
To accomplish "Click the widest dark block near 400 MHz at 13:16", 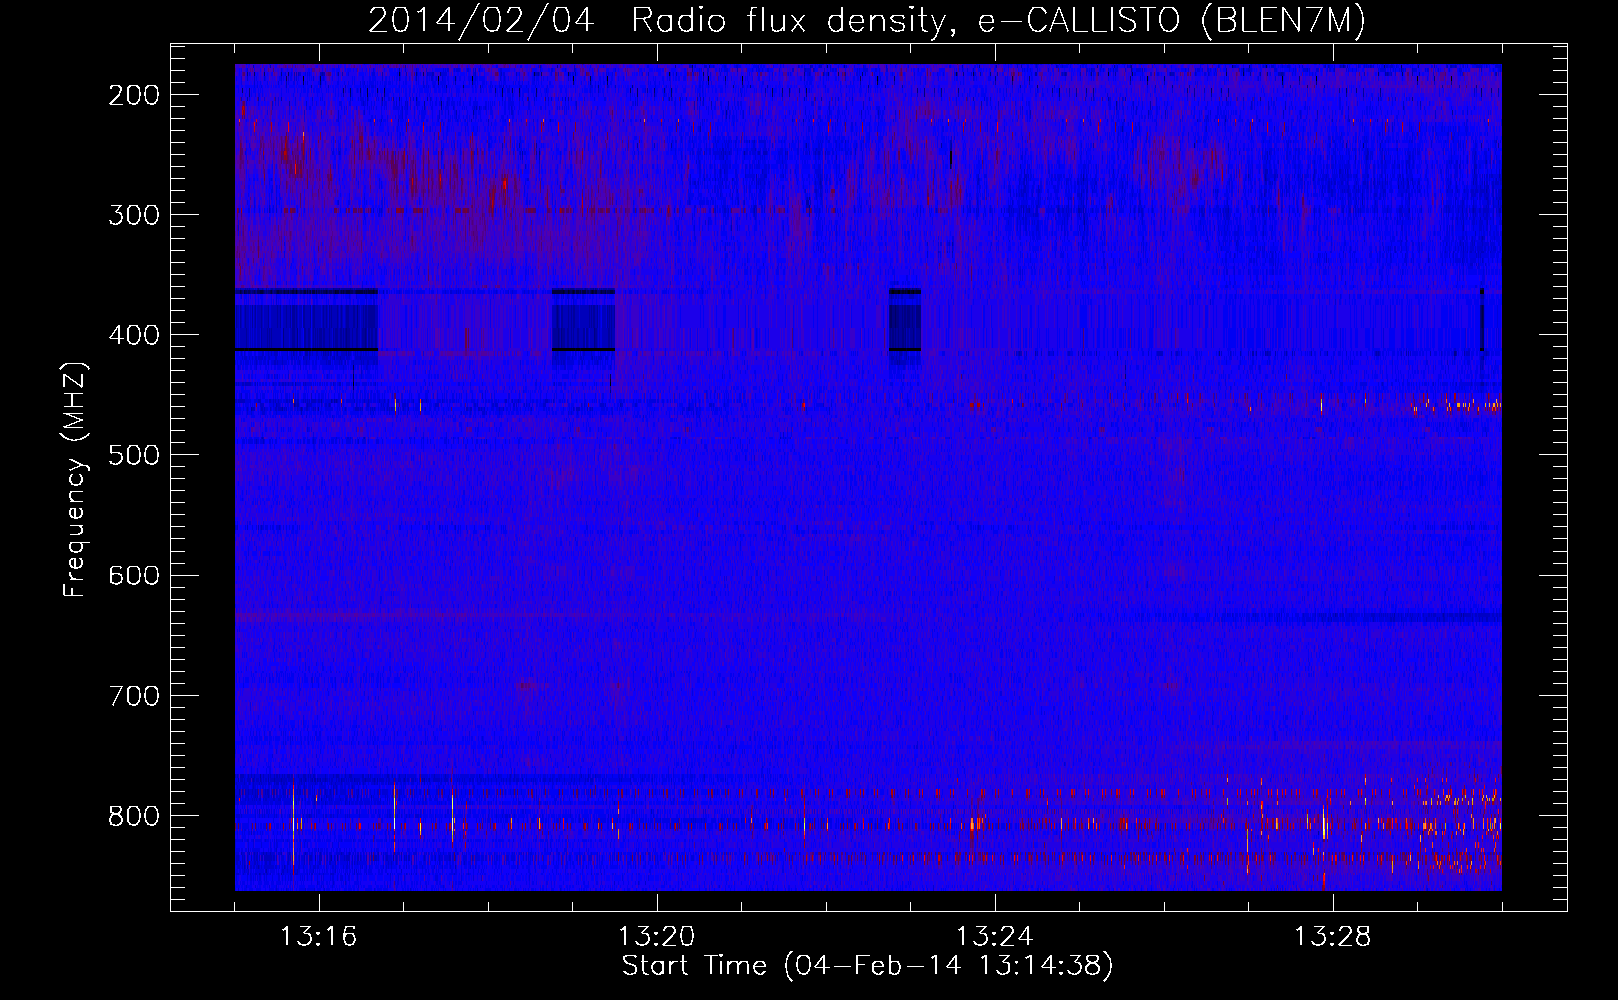I will [x=306, y=320].
